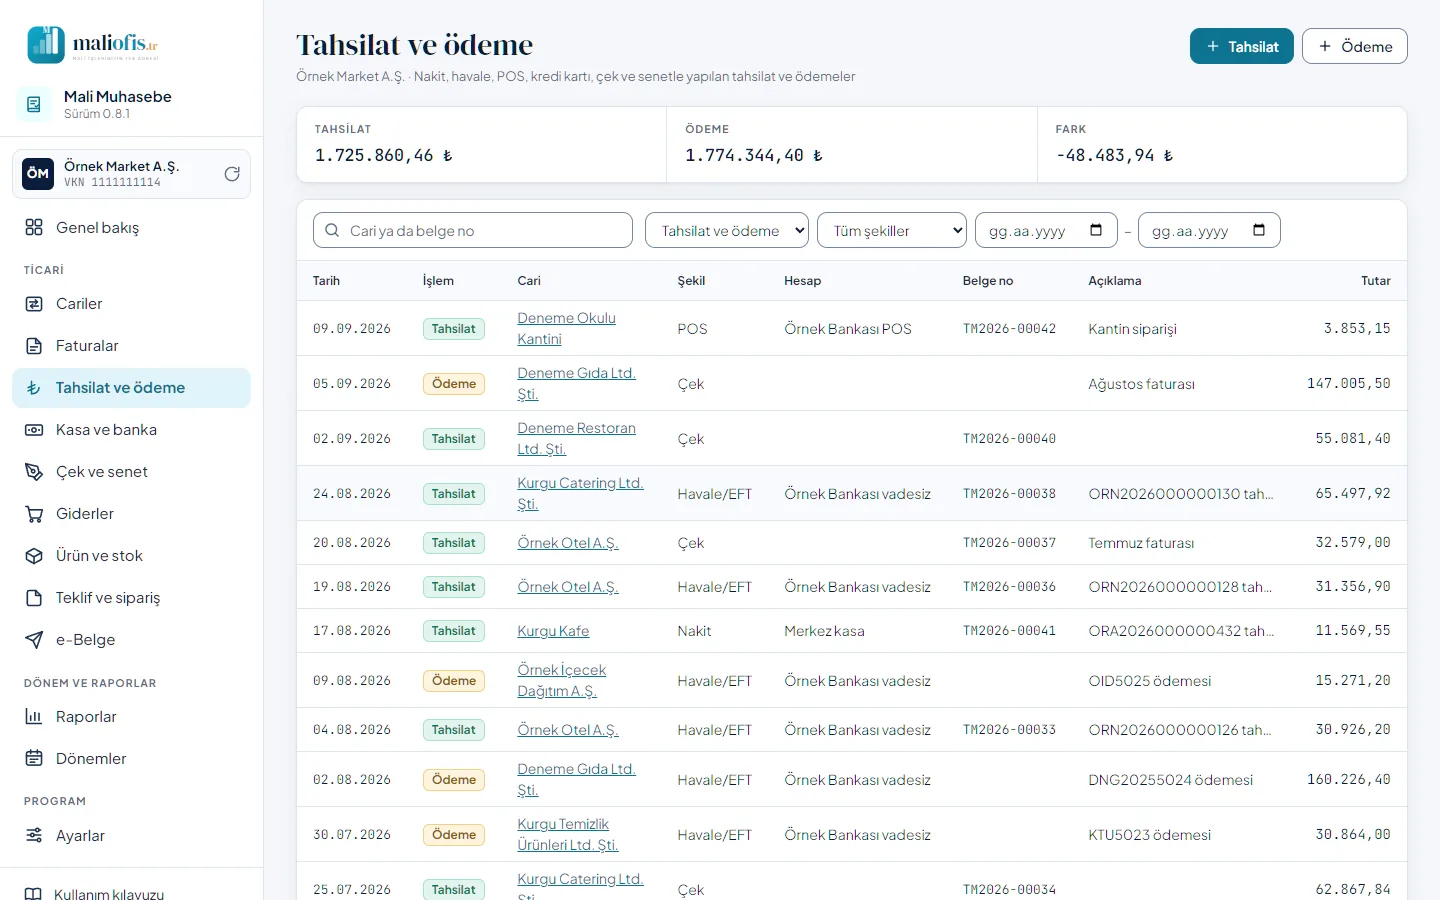The height and width of the screenshot is (900, 1440).
Task: Click the e-Belge paper plane icon
Action: (x=34, y=640)
